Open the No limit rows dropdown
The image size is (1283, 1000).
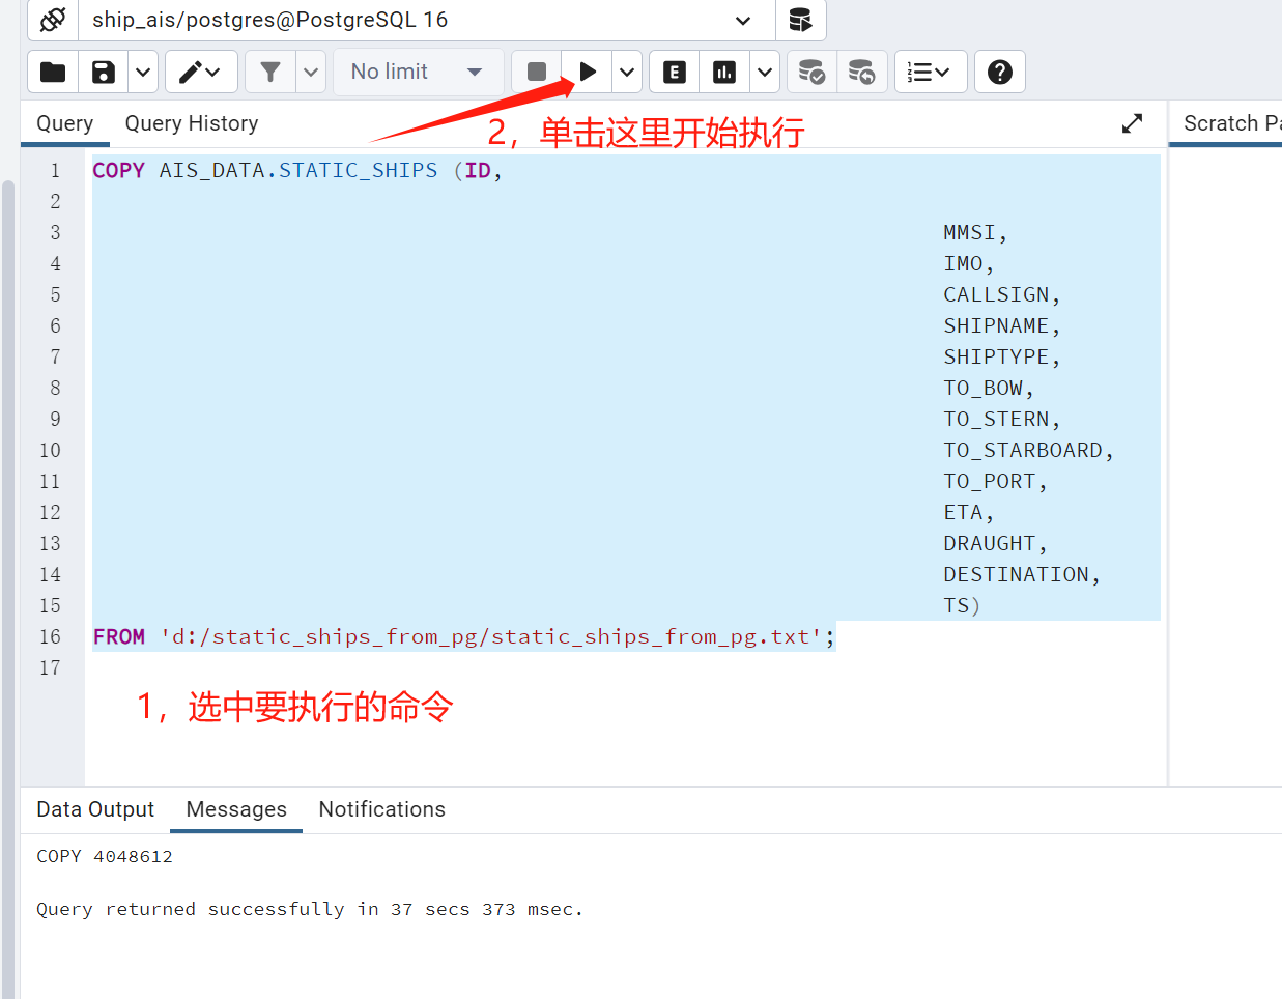[x=418, y=72]
